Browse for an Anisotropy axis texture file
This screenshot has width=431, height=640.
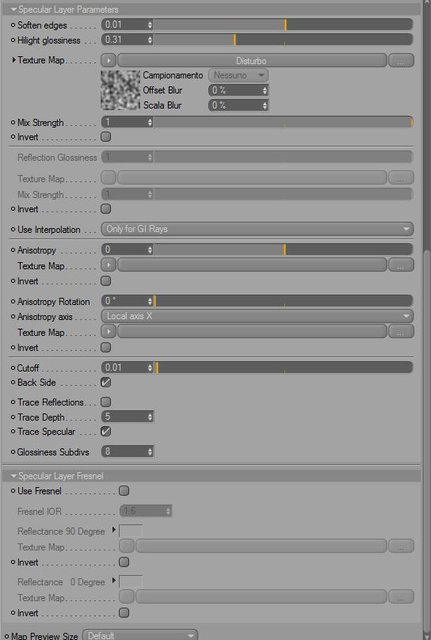coord(401,331)
